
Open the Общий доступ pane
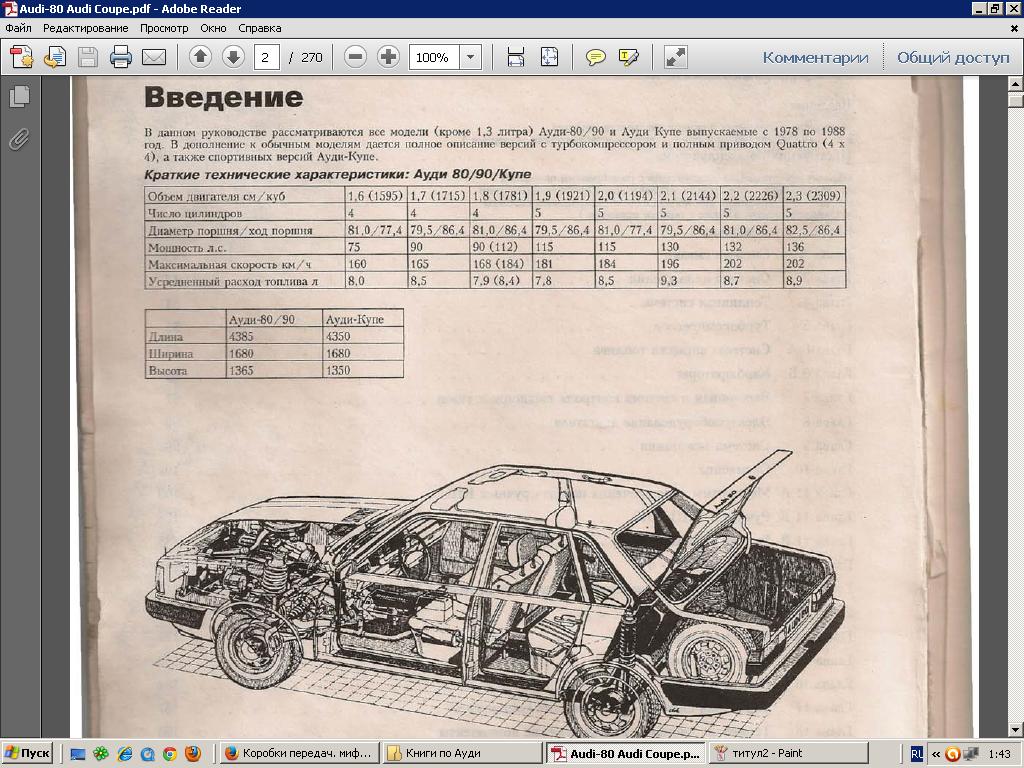(x=953, y=57)
